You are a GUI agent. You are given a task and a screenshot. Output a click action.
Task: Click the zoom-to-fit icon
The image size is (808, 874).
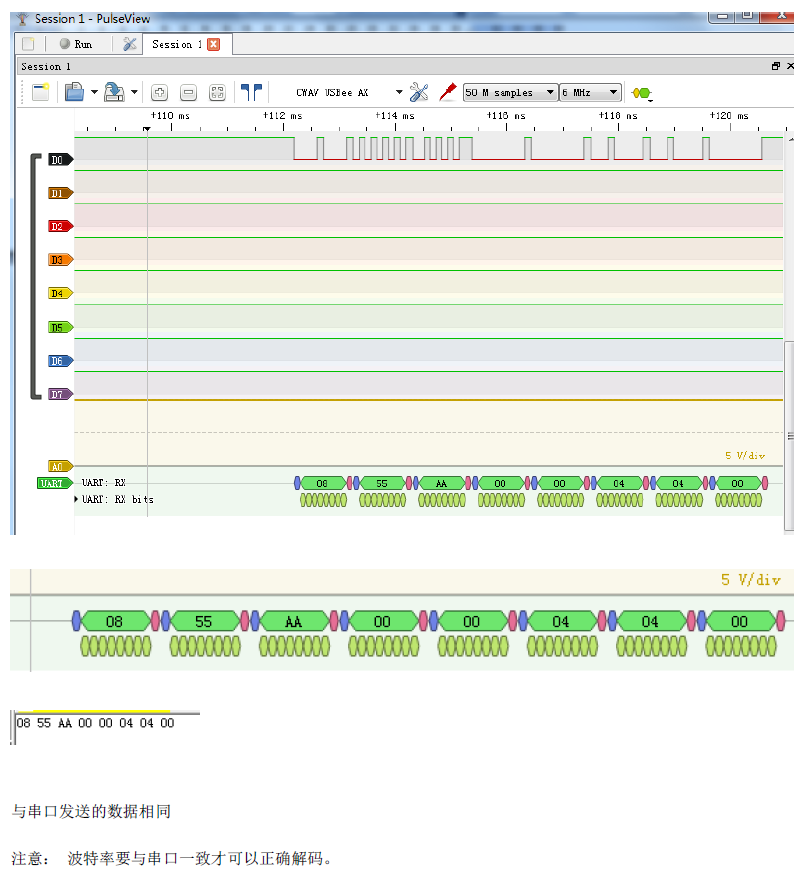coord(217,93)
